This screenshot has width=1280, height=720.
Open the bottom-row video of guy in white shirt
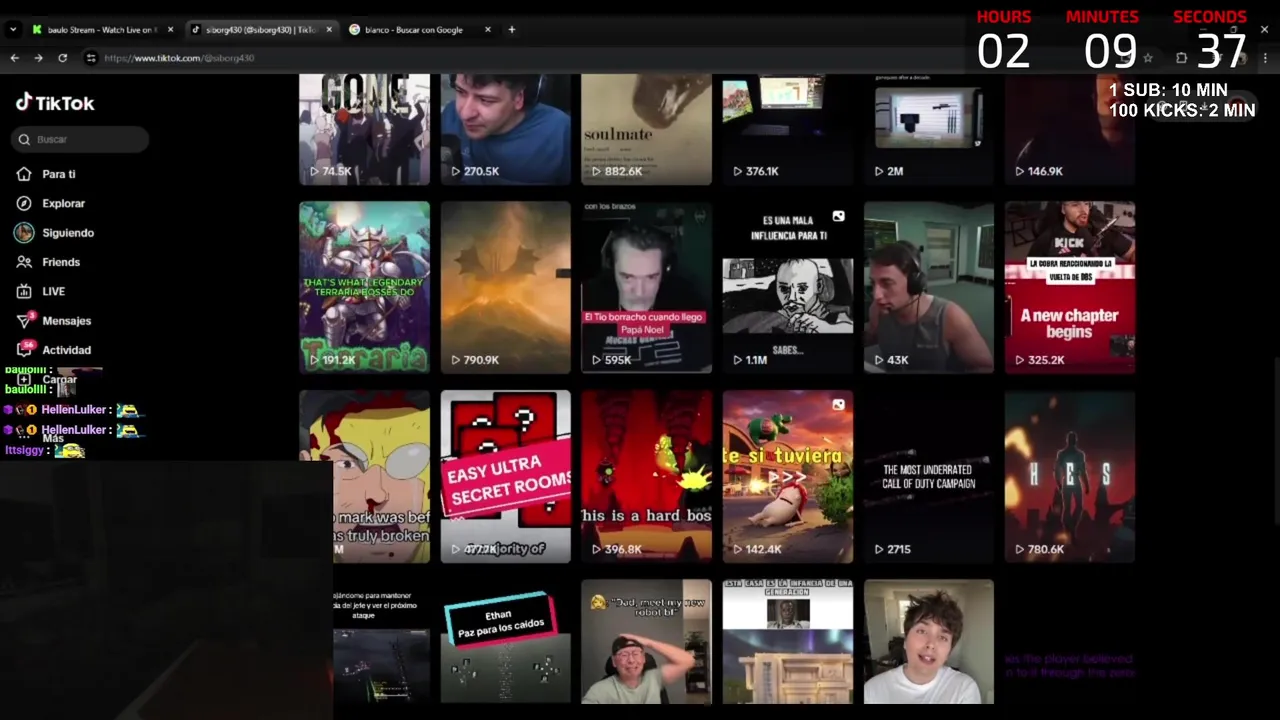click(929, 642)
